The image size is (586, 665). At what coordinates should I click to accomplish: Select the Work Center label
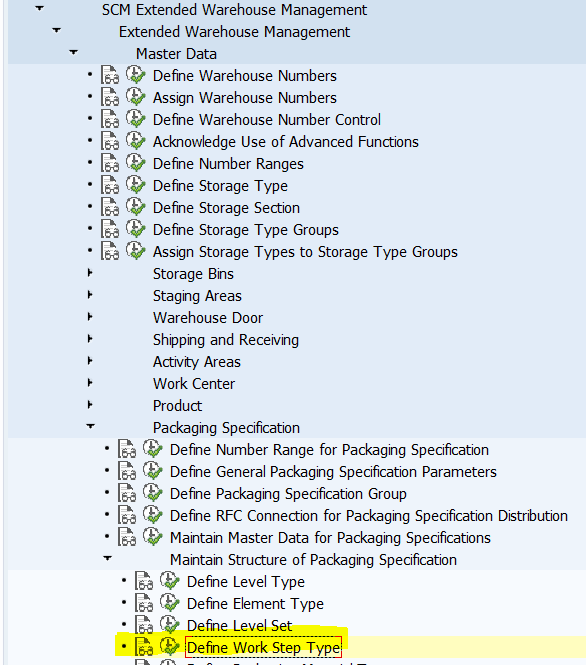(194, 384)
